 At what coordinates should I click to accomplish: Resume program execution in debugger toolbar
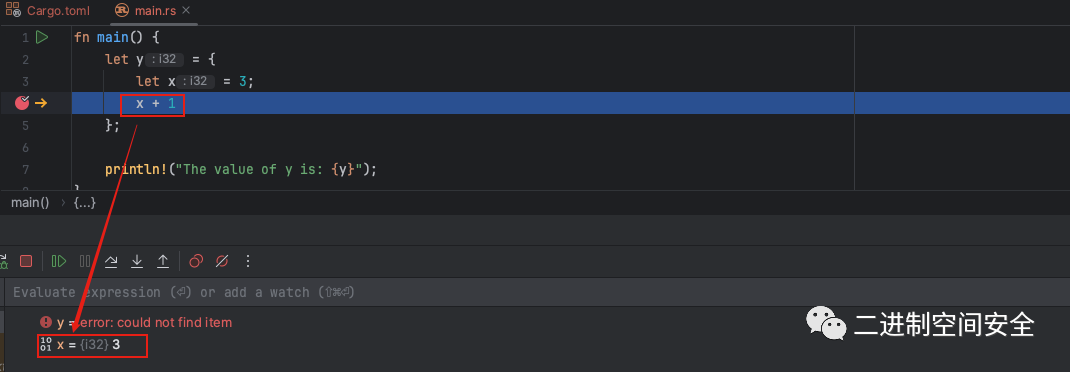point(59,261)
